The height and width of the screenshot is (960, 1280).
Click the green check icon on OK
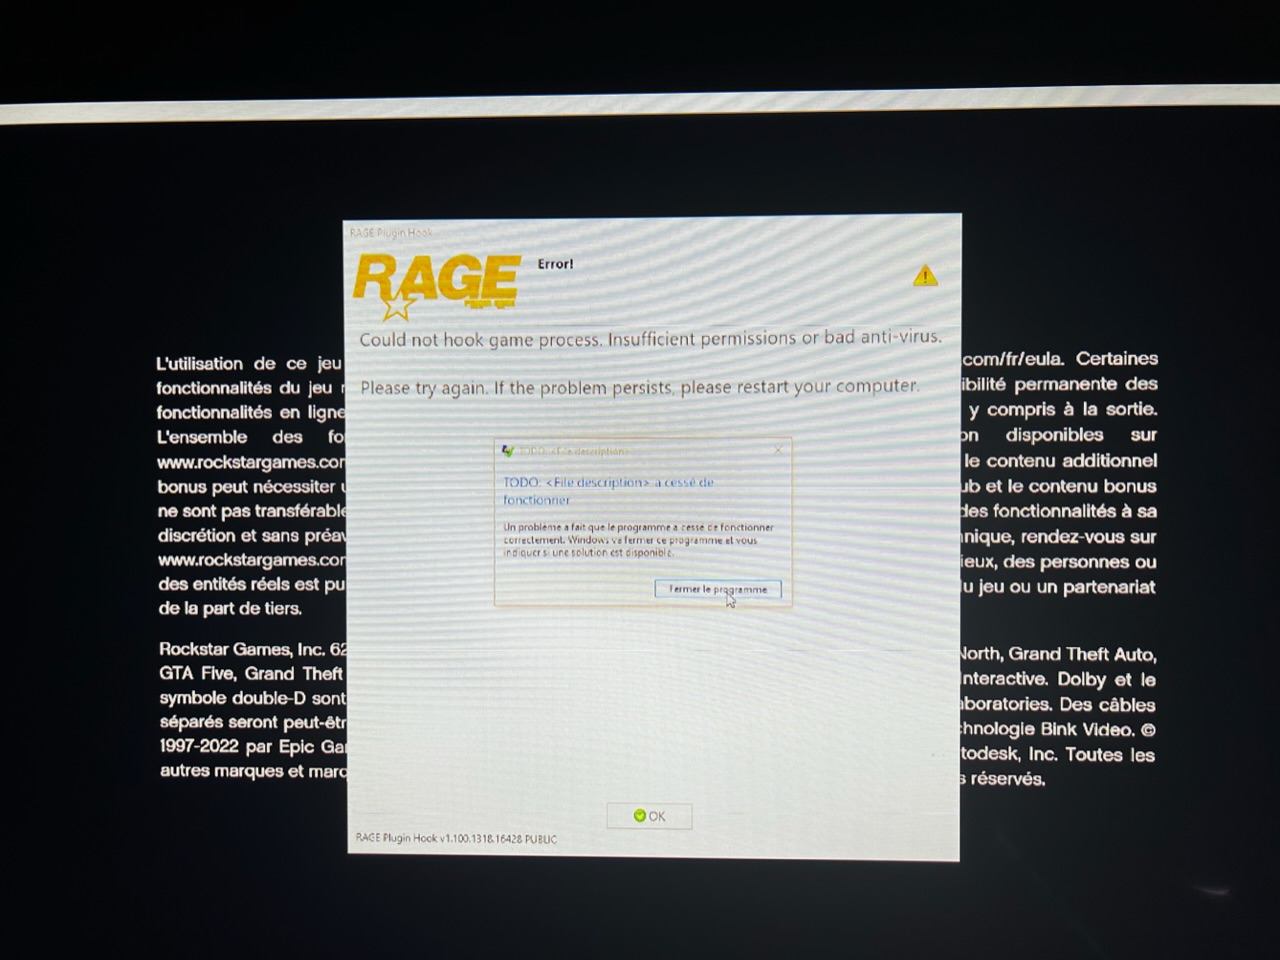coord(640,816)
